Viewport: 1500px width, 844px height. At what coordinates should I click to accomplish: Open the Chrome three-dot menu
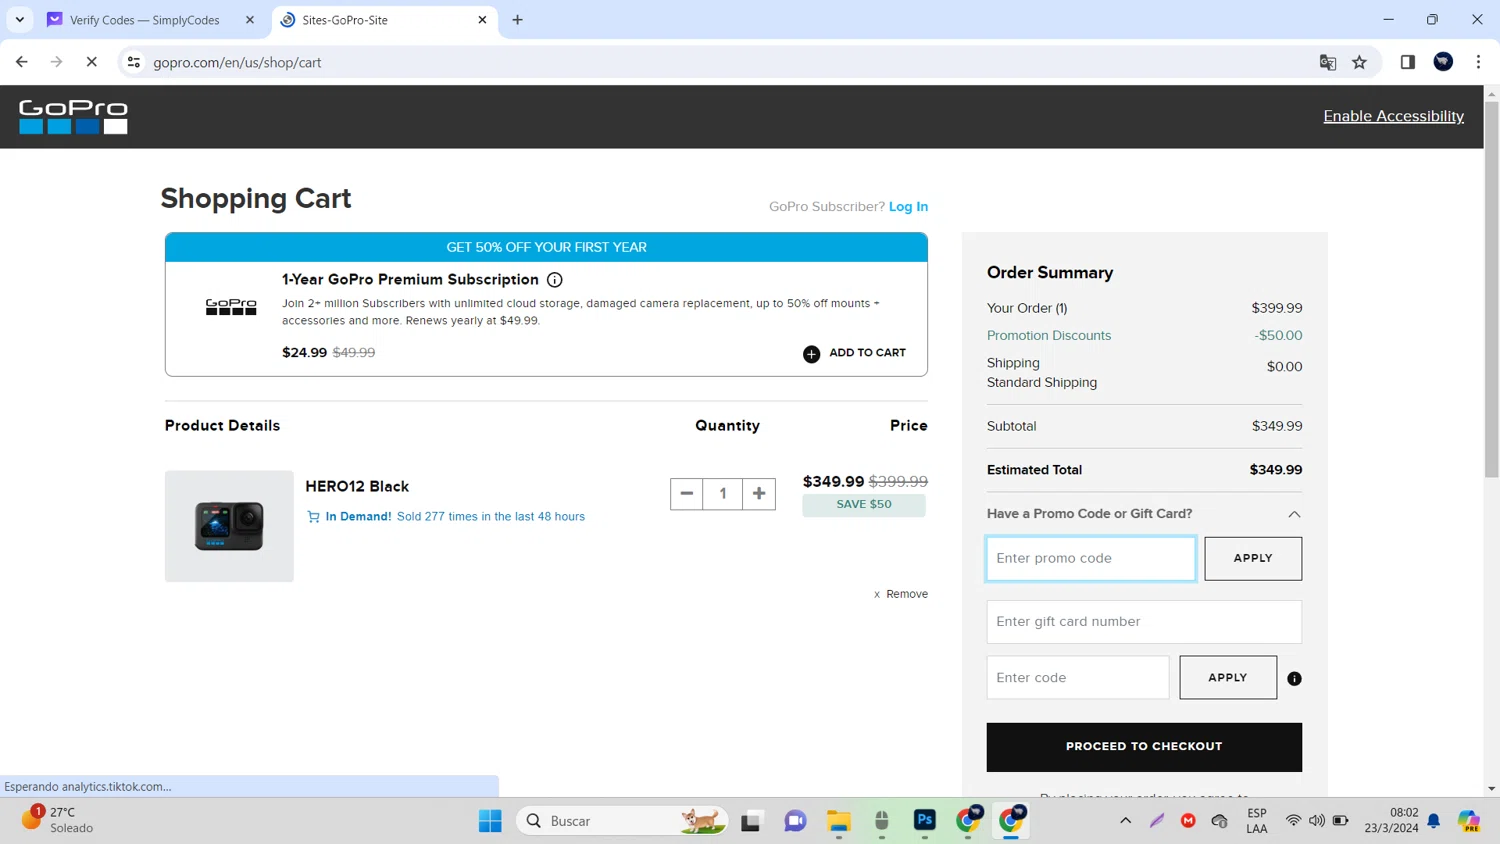click(1478, 62)
